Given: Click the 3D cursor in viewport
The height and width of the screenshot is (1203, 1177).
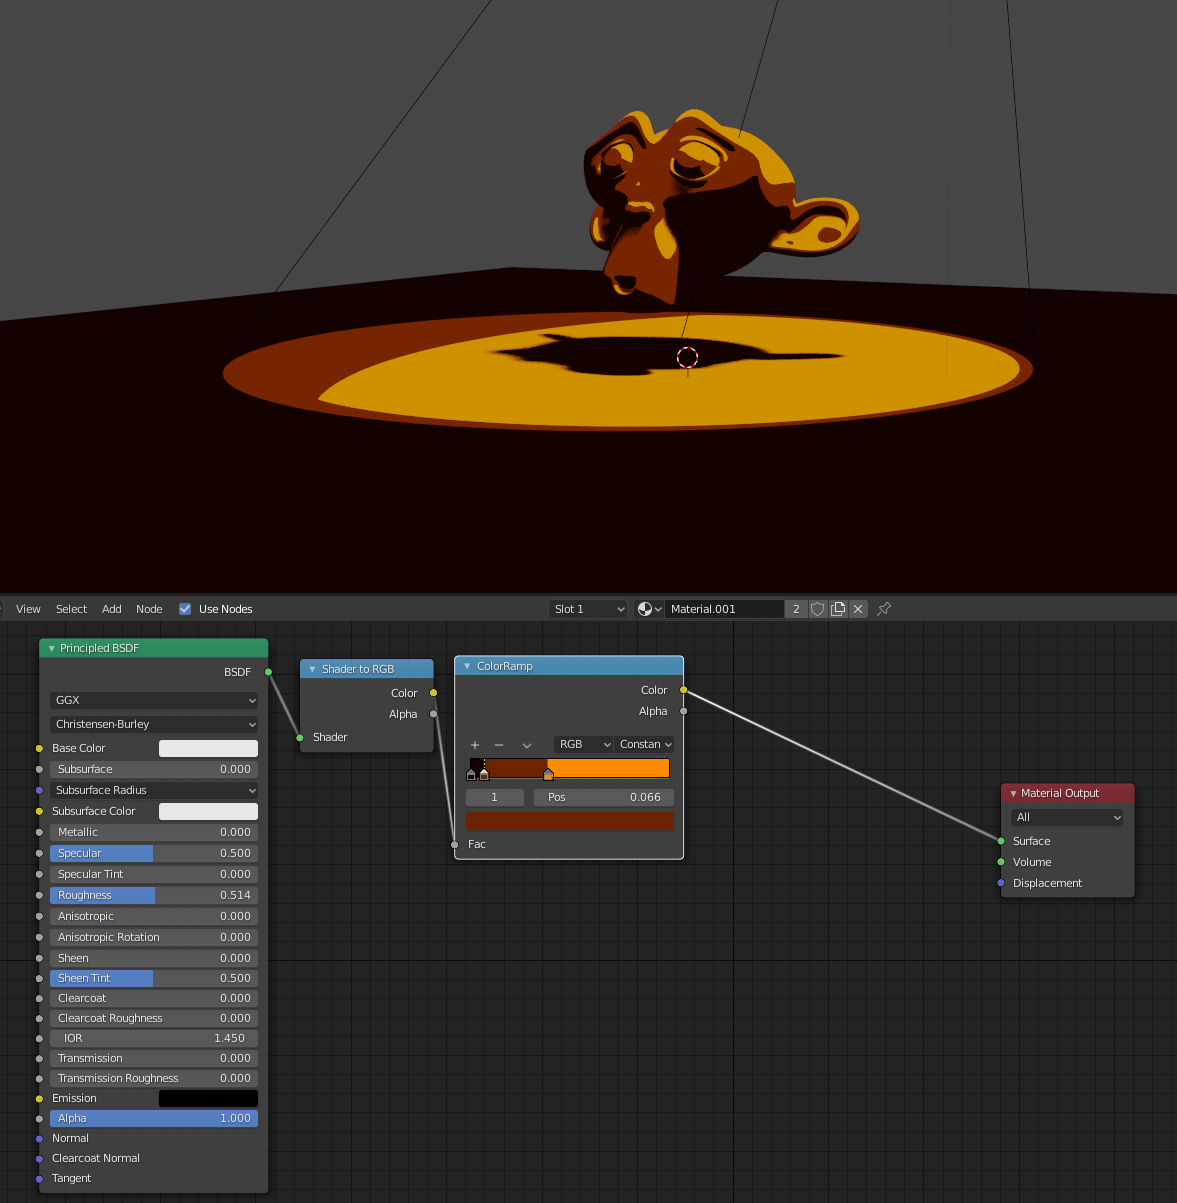Looking at the screenshot, I should click(x=687, y=357).
